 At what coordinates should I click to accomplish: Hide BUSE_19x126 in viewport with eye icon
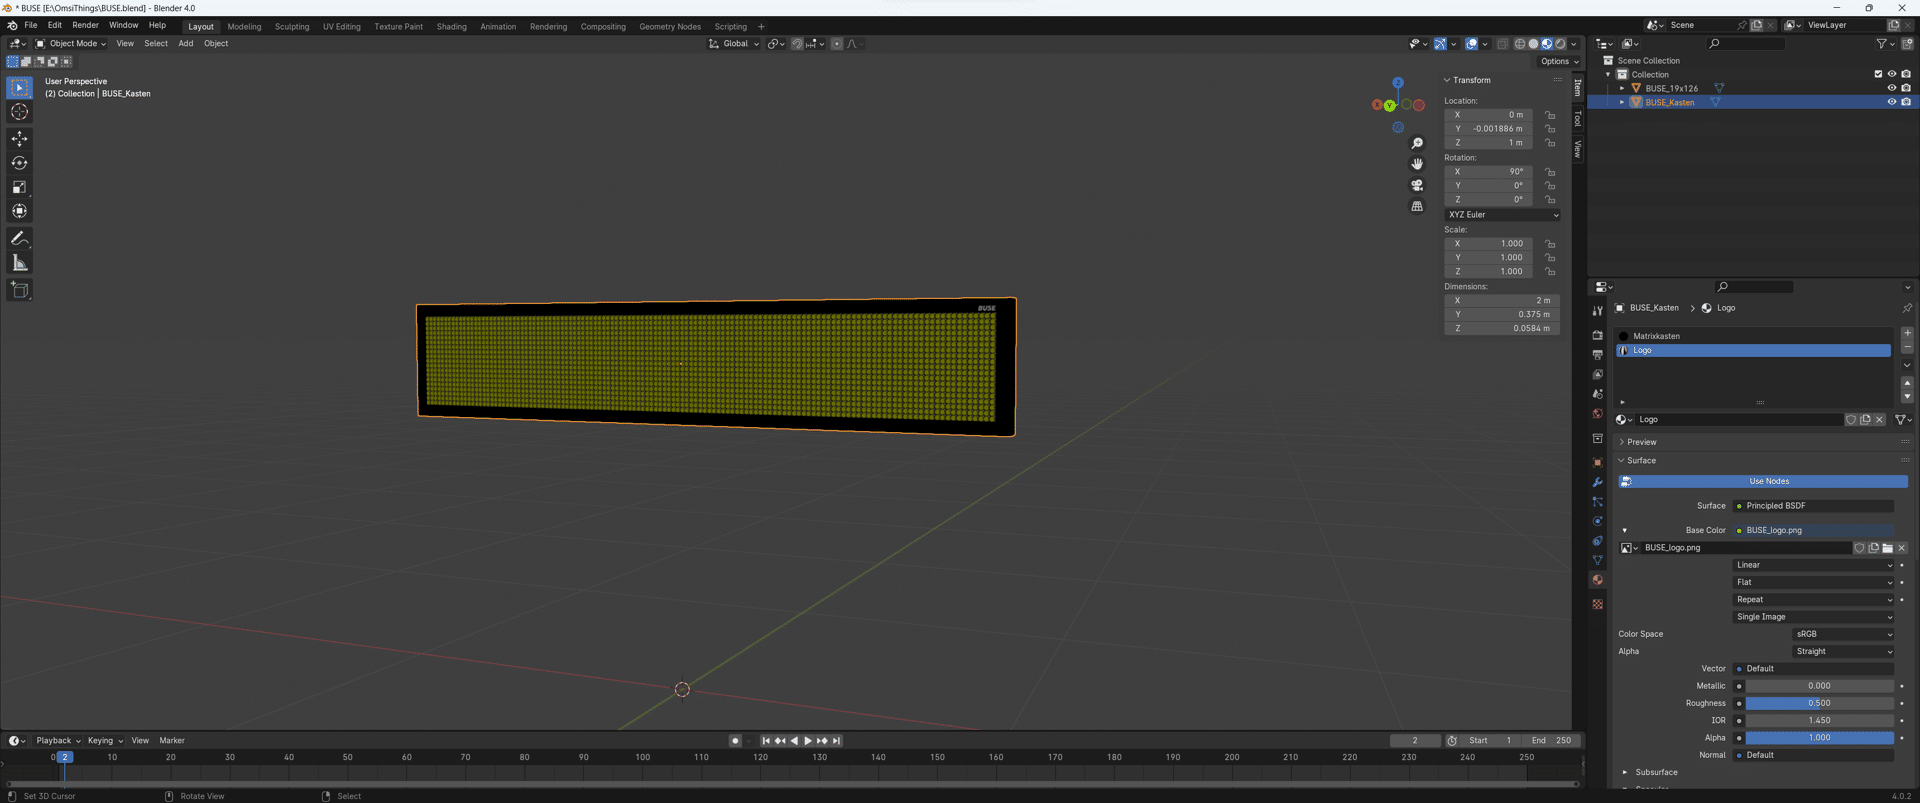tap(1891, 88)
